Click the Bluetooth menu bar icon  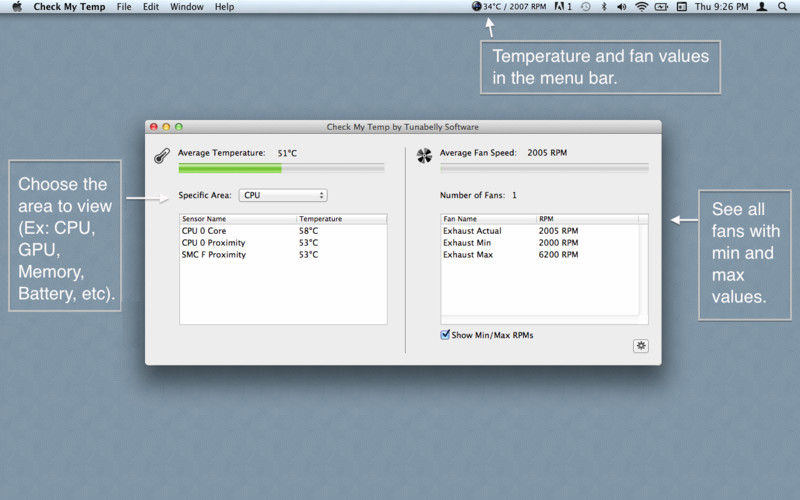tap(603, 7)
